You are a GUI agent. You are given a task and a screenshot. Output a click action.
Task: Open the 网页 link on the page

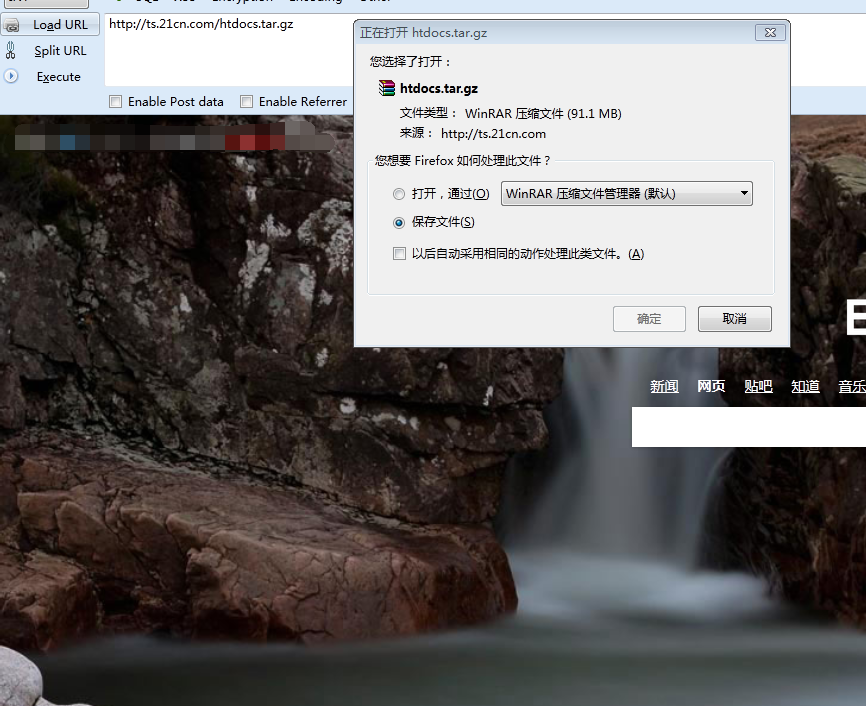711,386
